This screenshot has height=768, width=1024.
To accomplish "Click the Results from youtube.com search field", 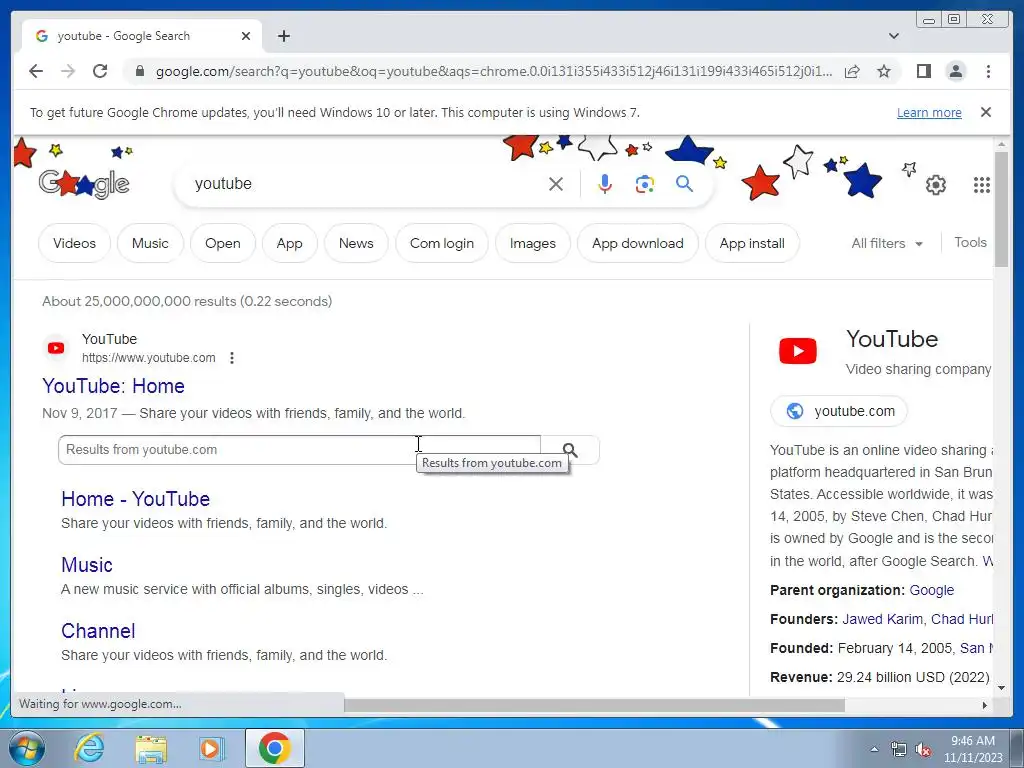I will pos(299,450).
